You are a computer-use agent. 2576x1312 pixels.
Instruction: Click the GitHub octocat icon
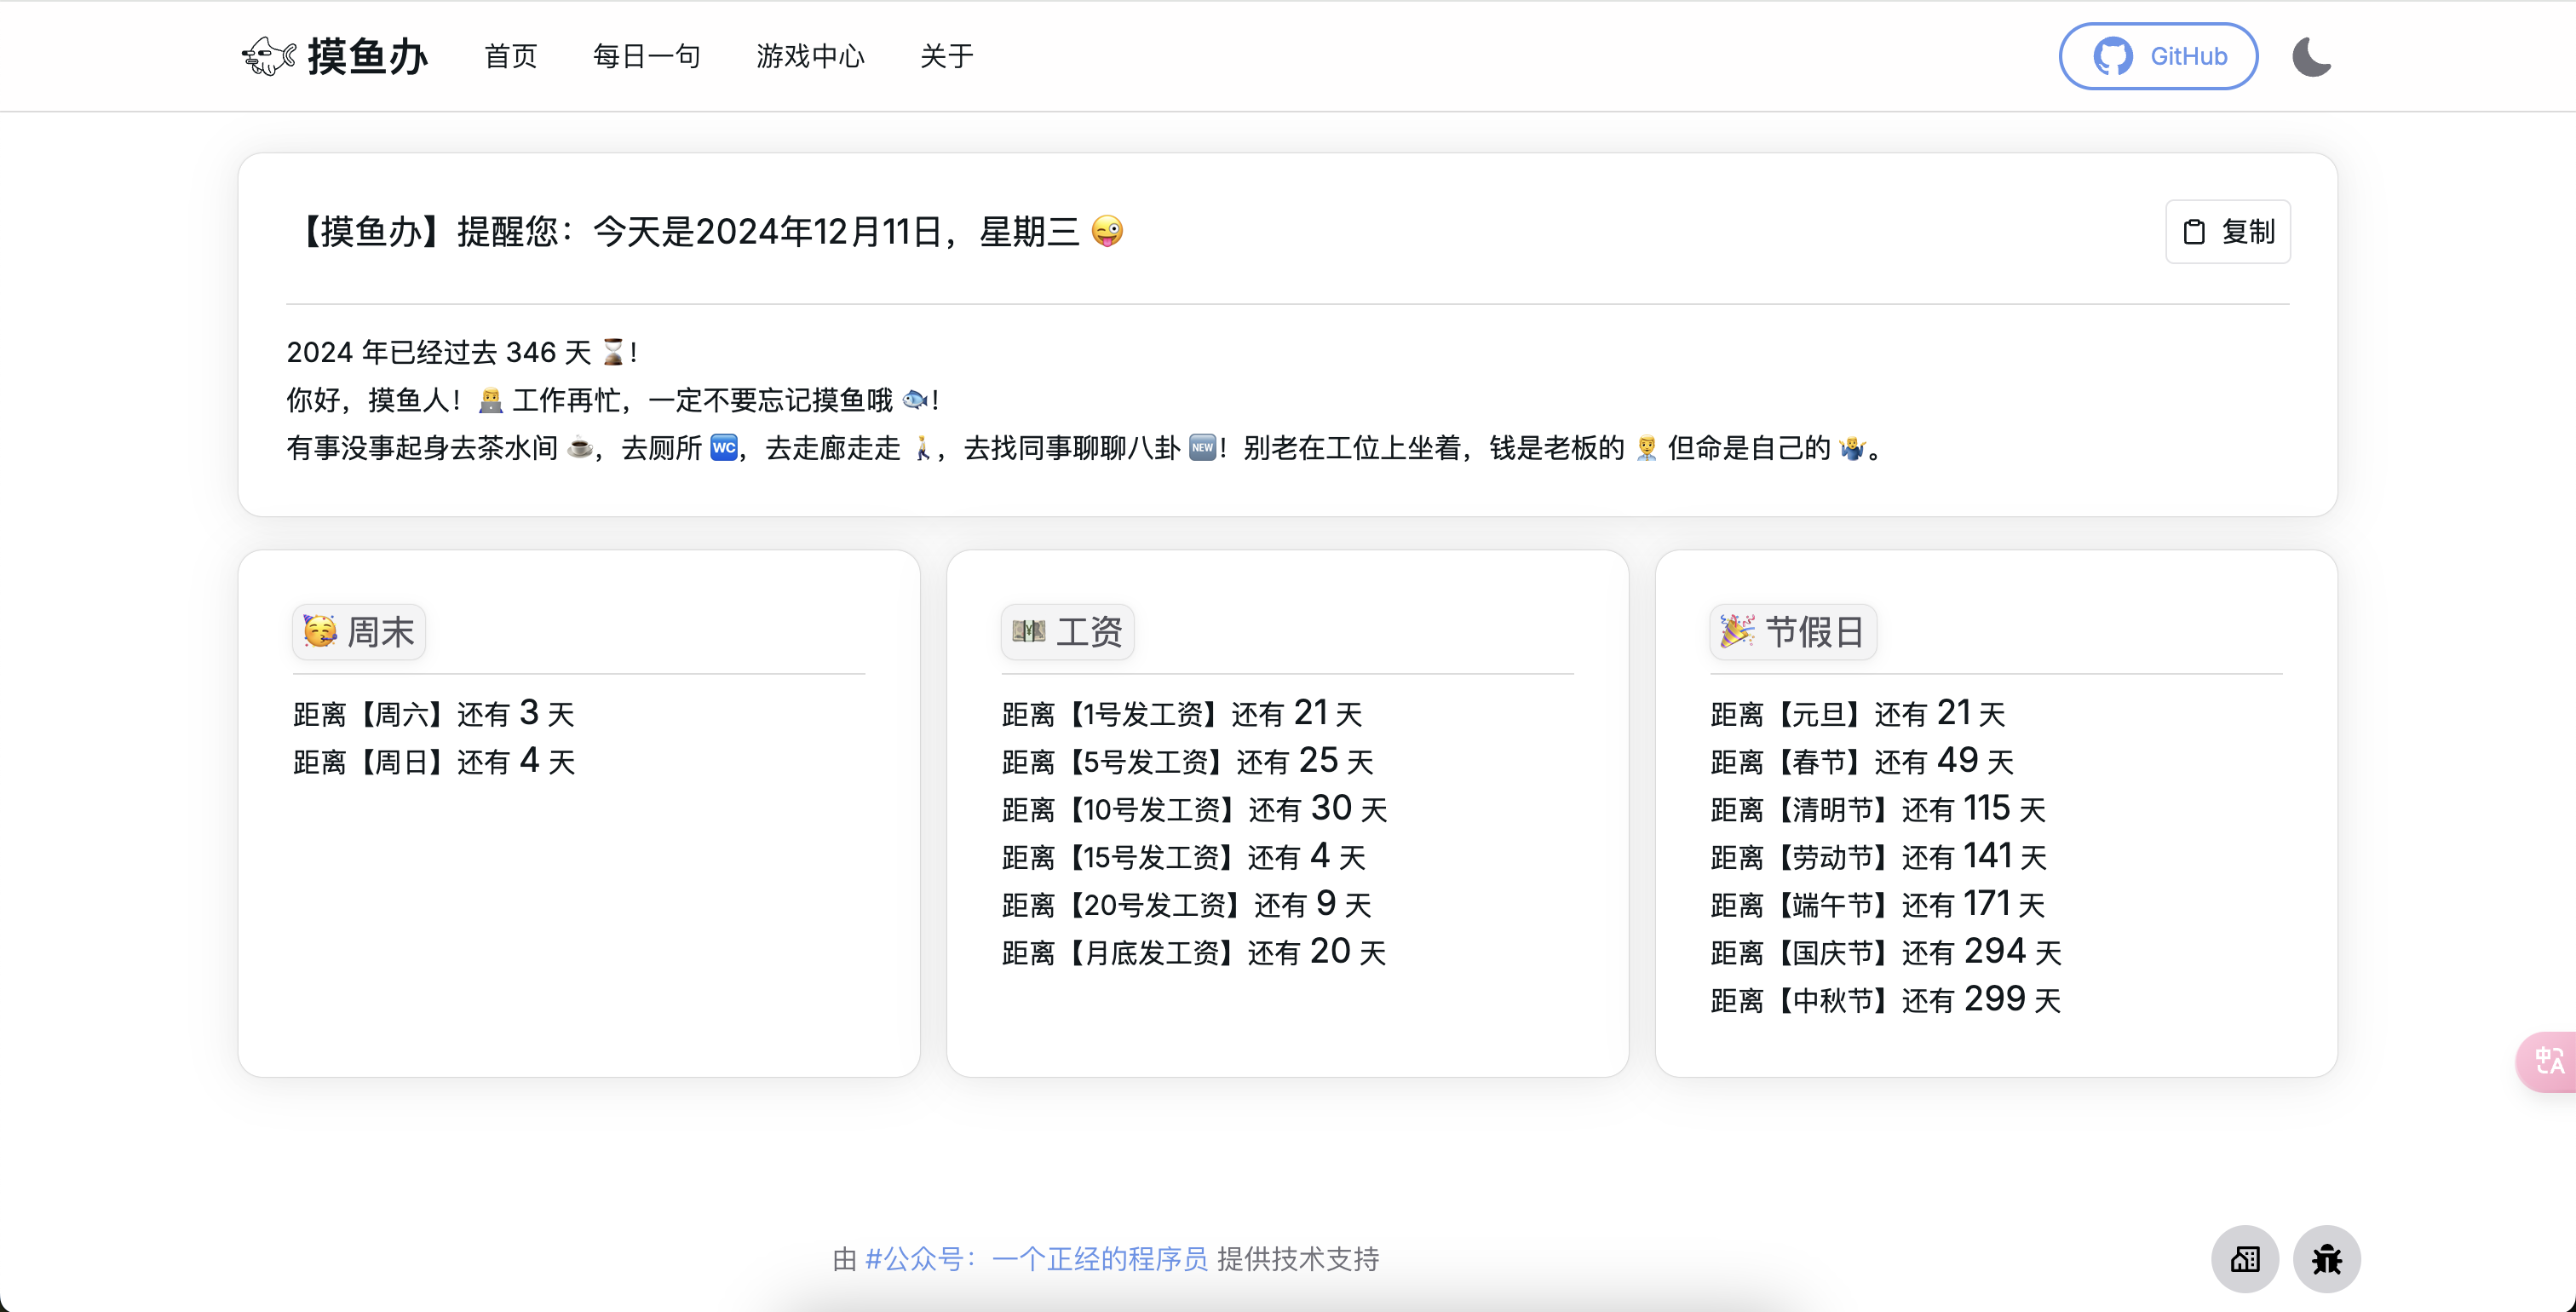click(x=2113, y=56)
